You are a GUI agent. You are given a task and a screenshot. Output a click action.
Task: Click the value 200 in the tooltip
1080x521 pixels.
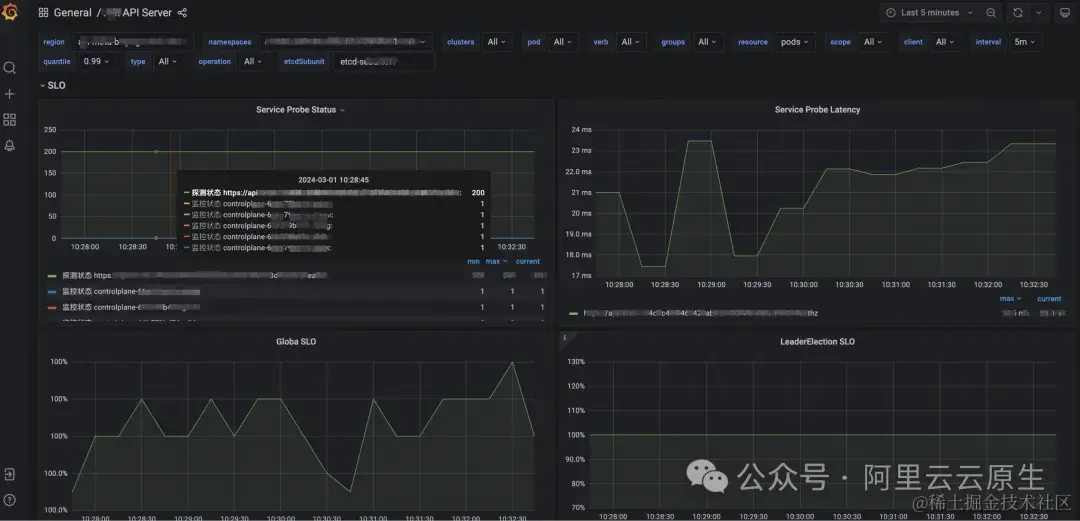click(x=478, y=193)
